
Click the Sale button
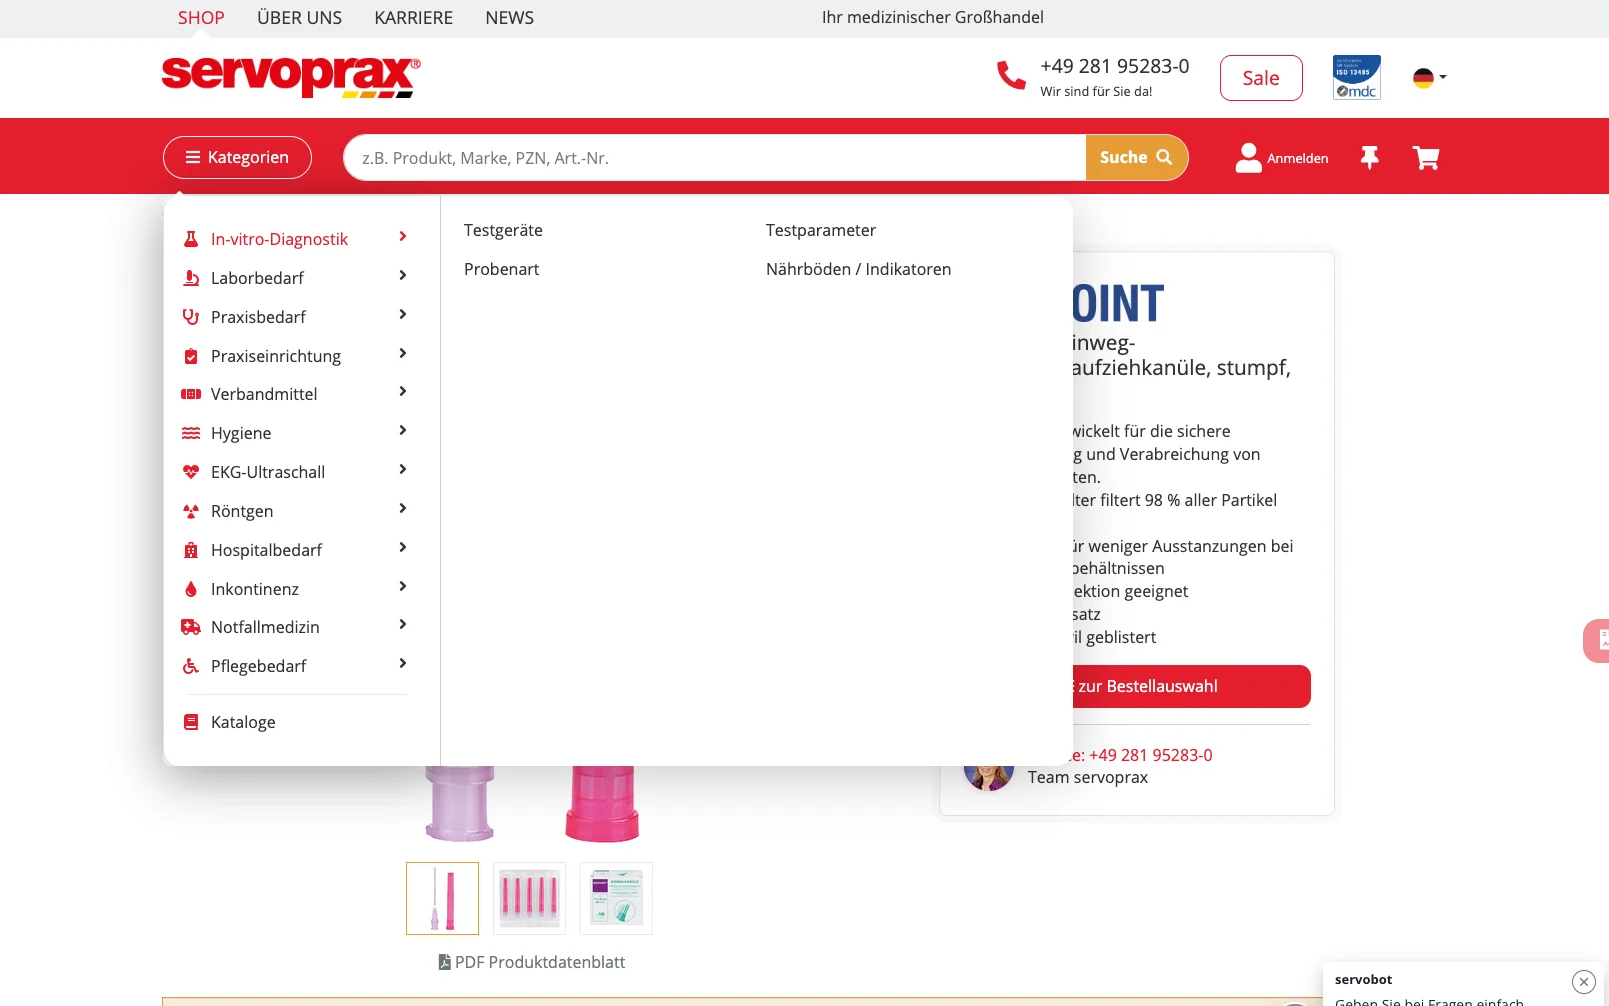click(x=1261, y=78)
